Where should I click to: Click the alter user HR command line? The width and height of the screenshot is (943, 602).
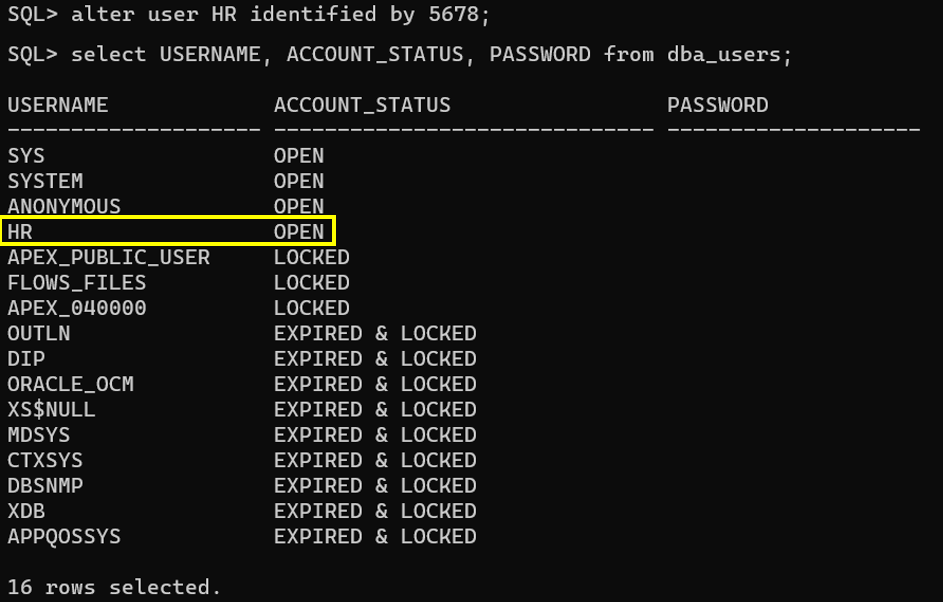(x=248, y=14)
